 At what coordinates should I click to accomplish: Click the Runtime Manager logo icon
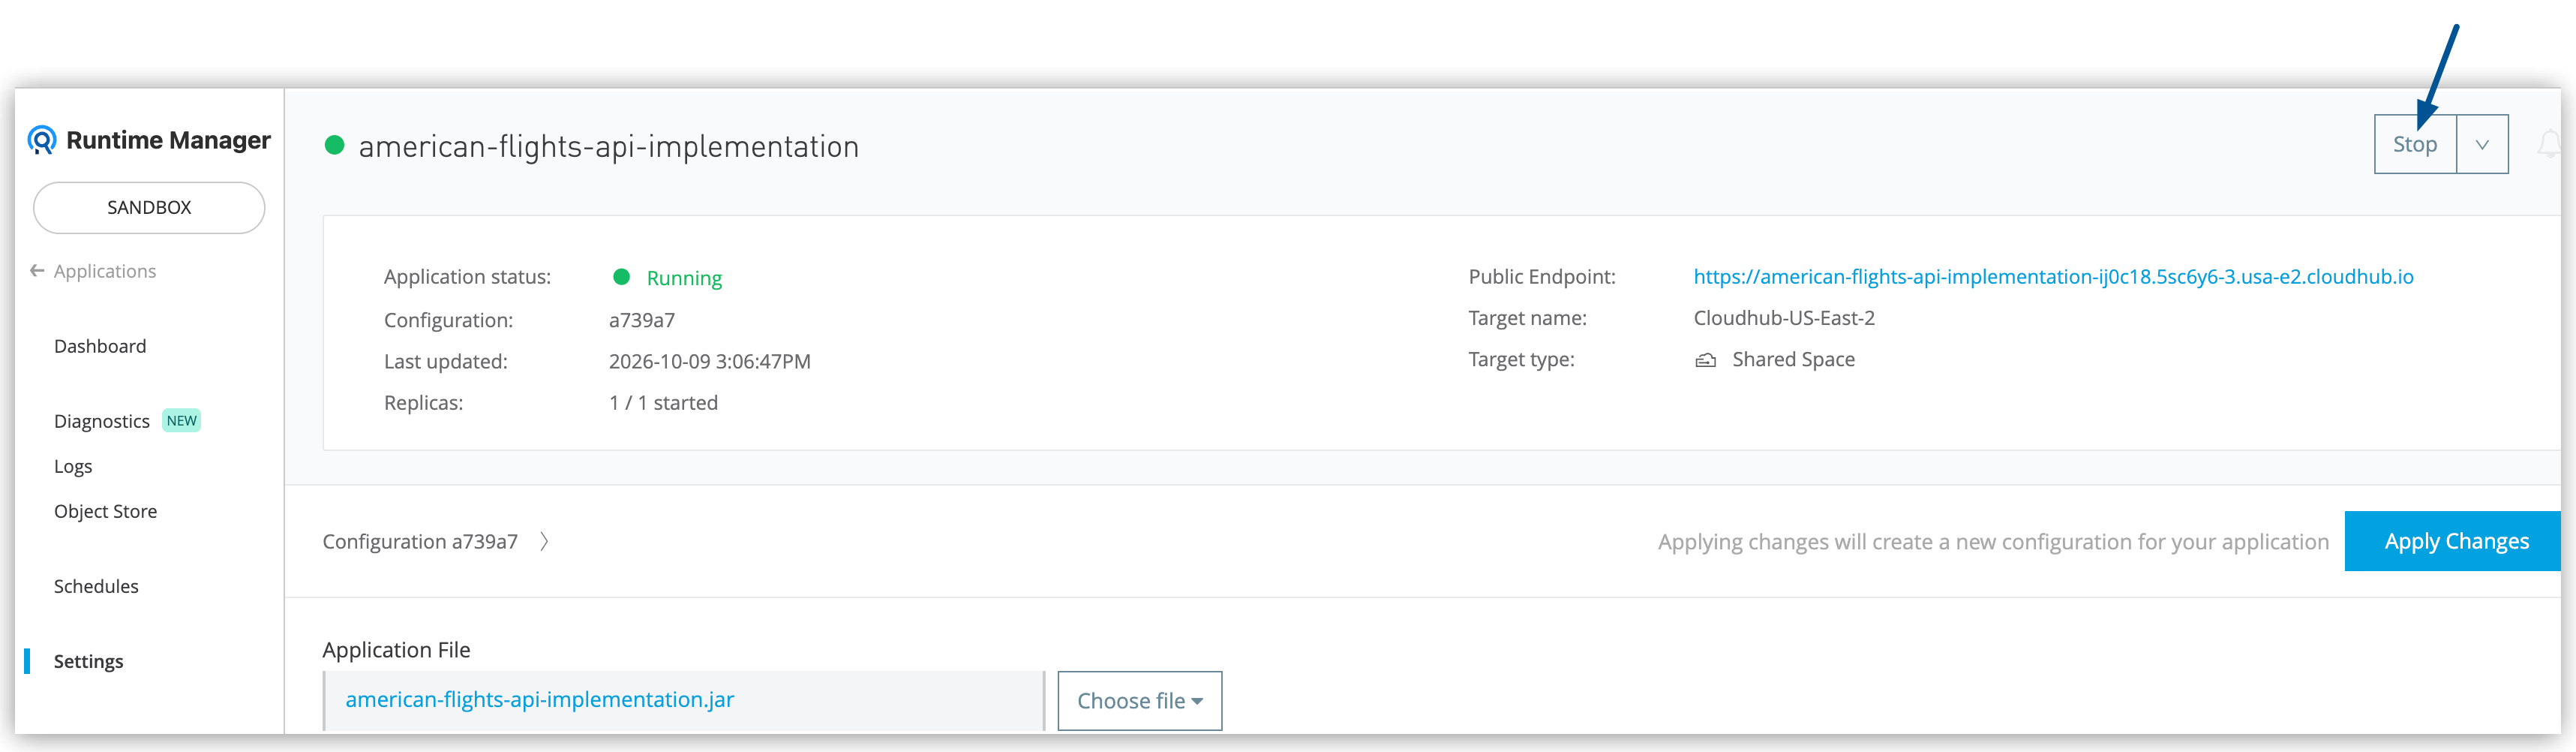42,140
